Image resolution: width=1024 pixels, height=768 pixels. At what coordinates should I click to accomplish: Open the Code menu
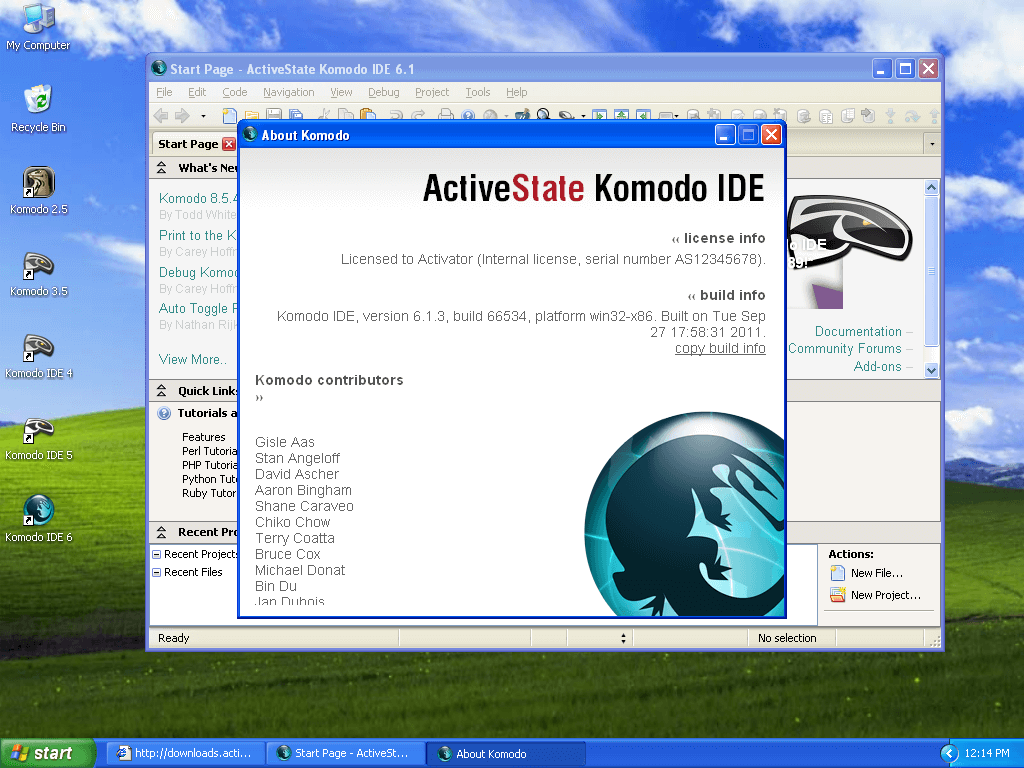coord(234,92)
